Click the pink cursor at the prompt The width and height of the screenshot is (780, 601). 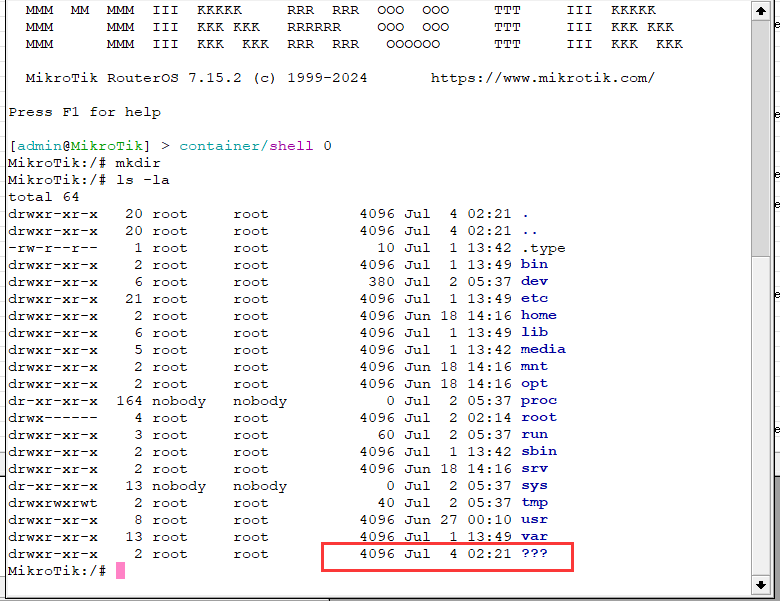pos(120,571)
